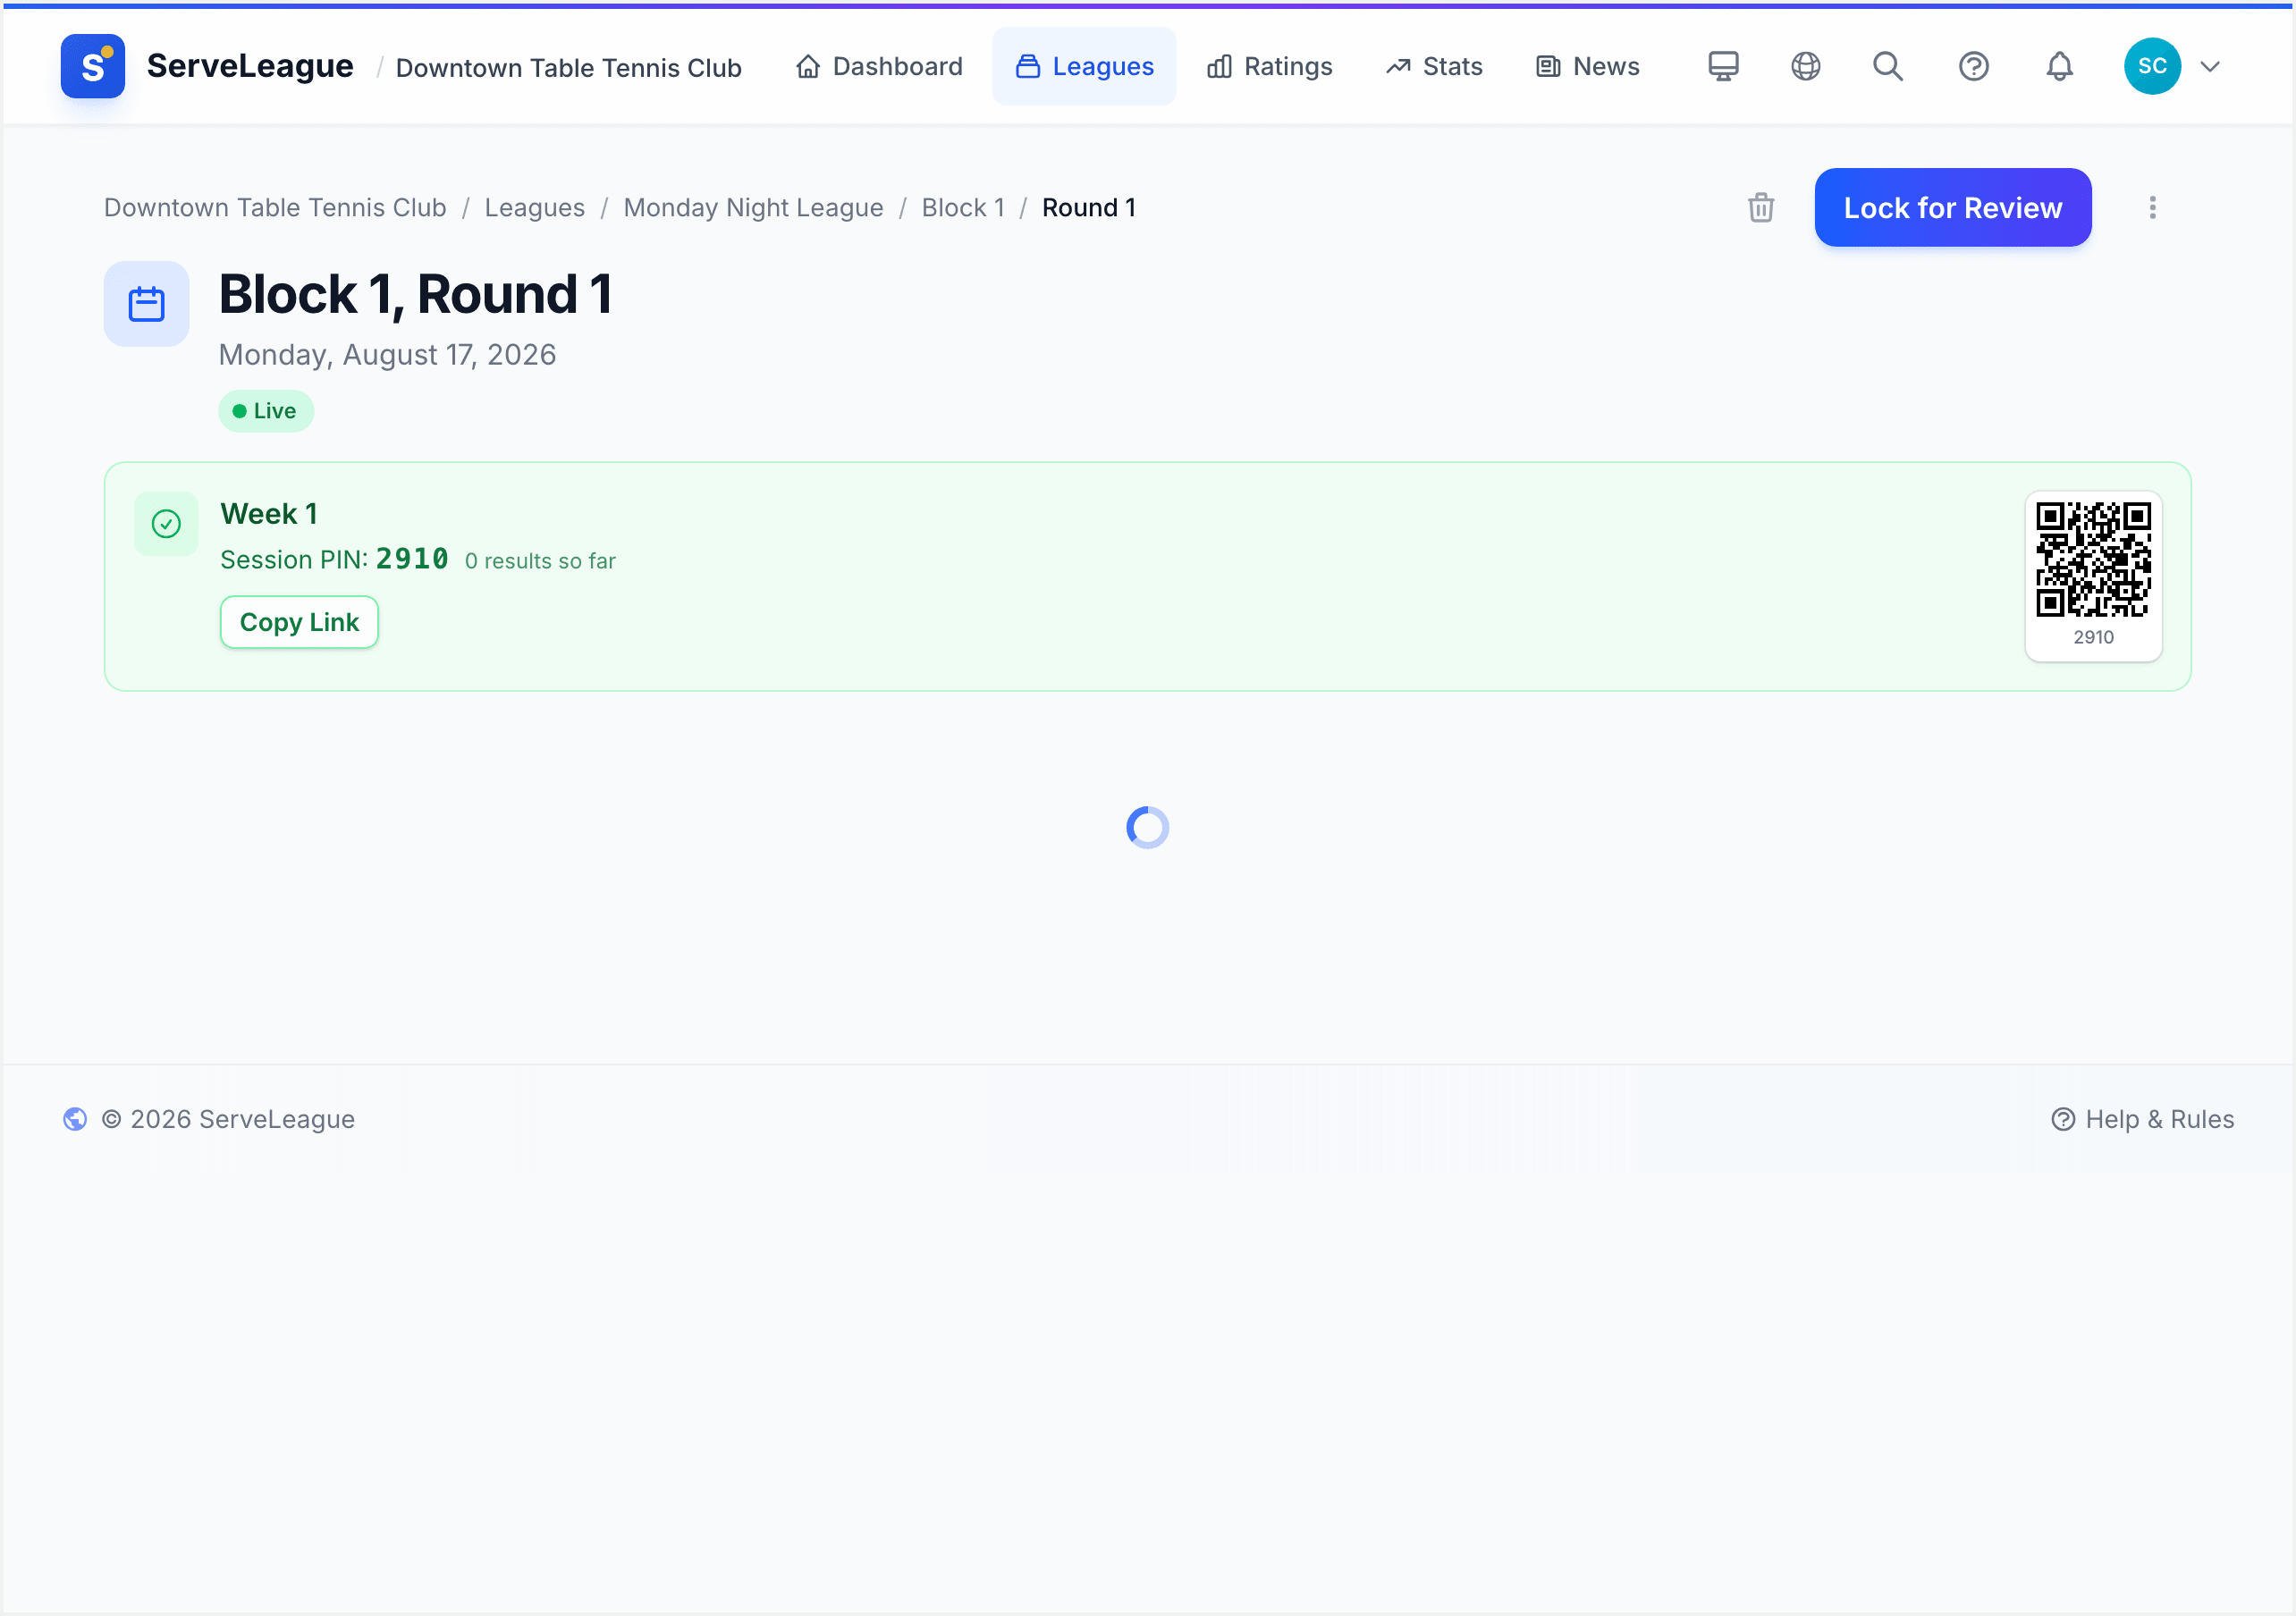Open the Stats tab
Image resolution: width=2296 pixels, height=1616 pixels.
pos(1433,66)
